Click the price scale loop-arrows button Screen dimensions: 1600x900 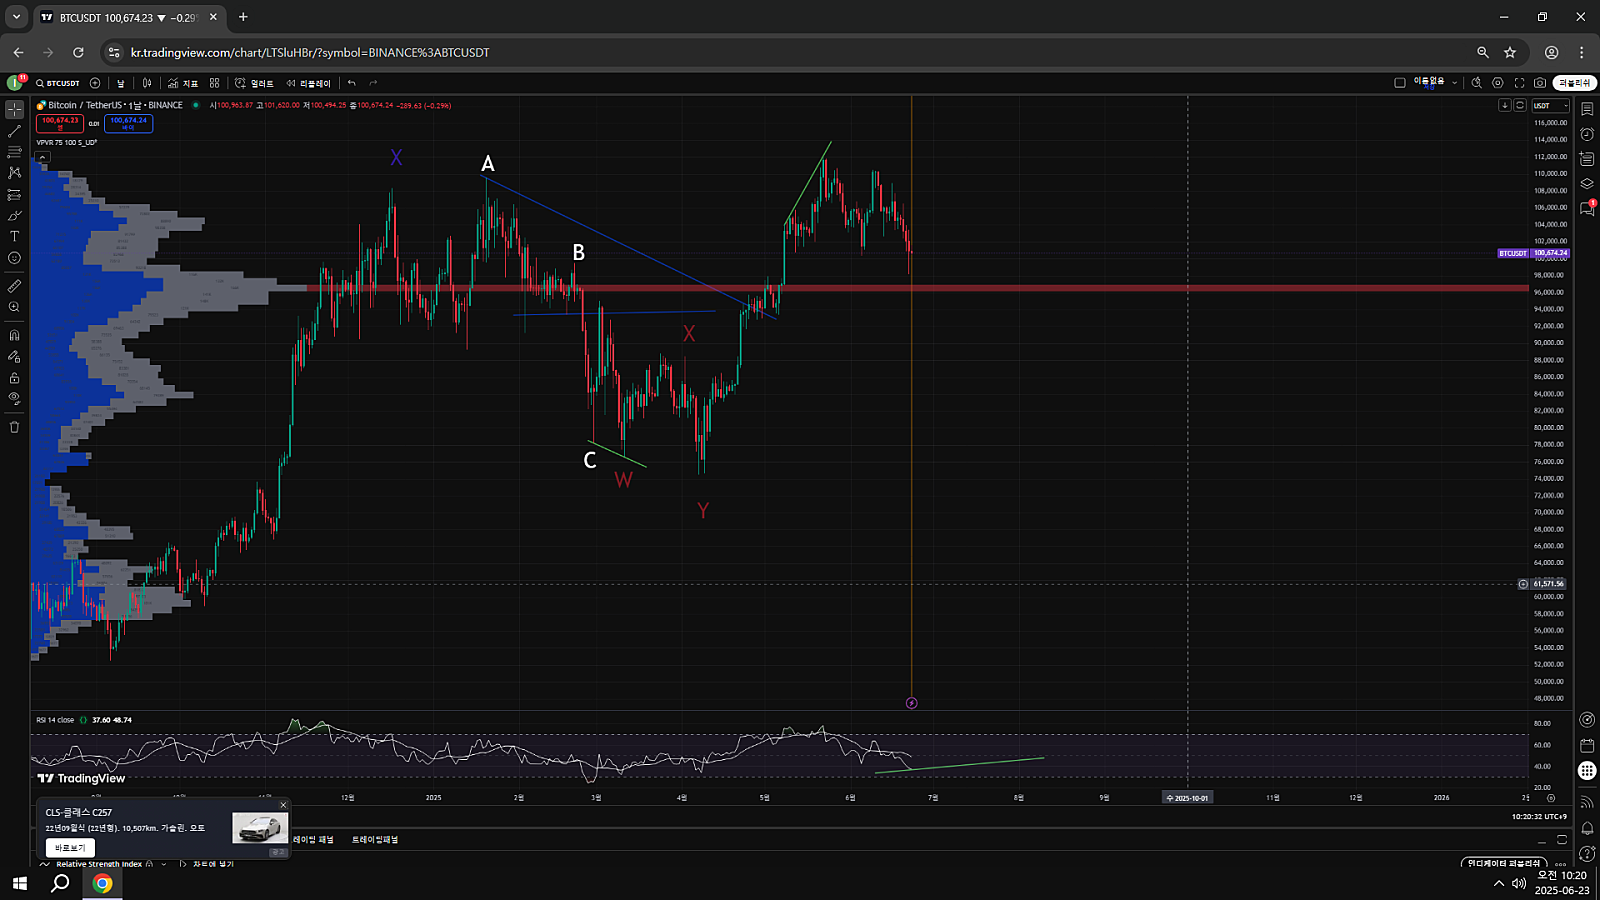click(1520, 105)
